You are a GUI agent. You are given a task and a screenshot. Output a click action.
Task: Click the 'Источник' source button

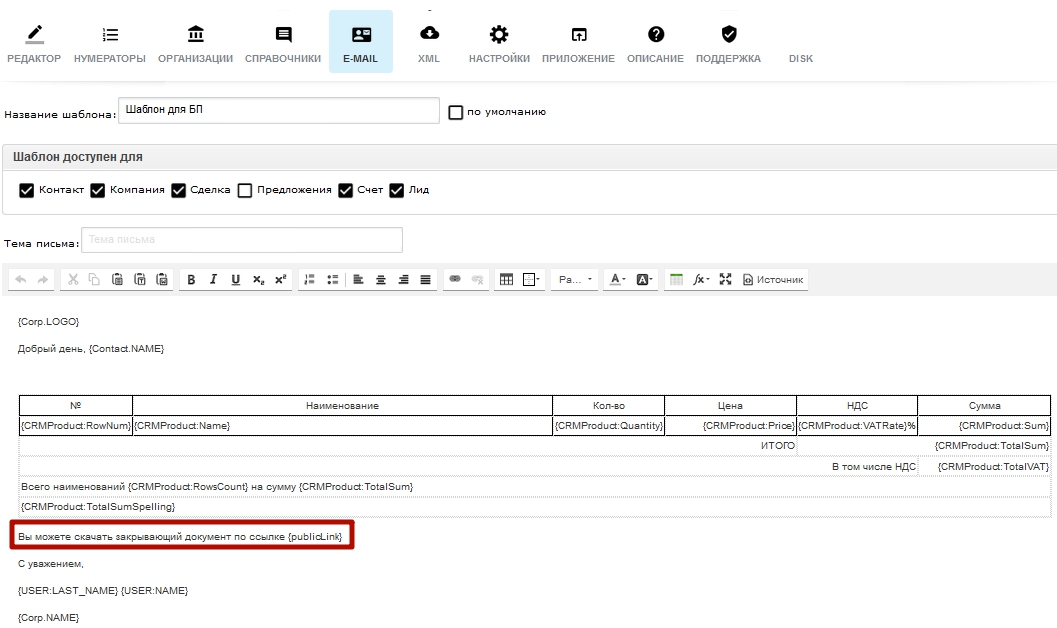[773, 280]
